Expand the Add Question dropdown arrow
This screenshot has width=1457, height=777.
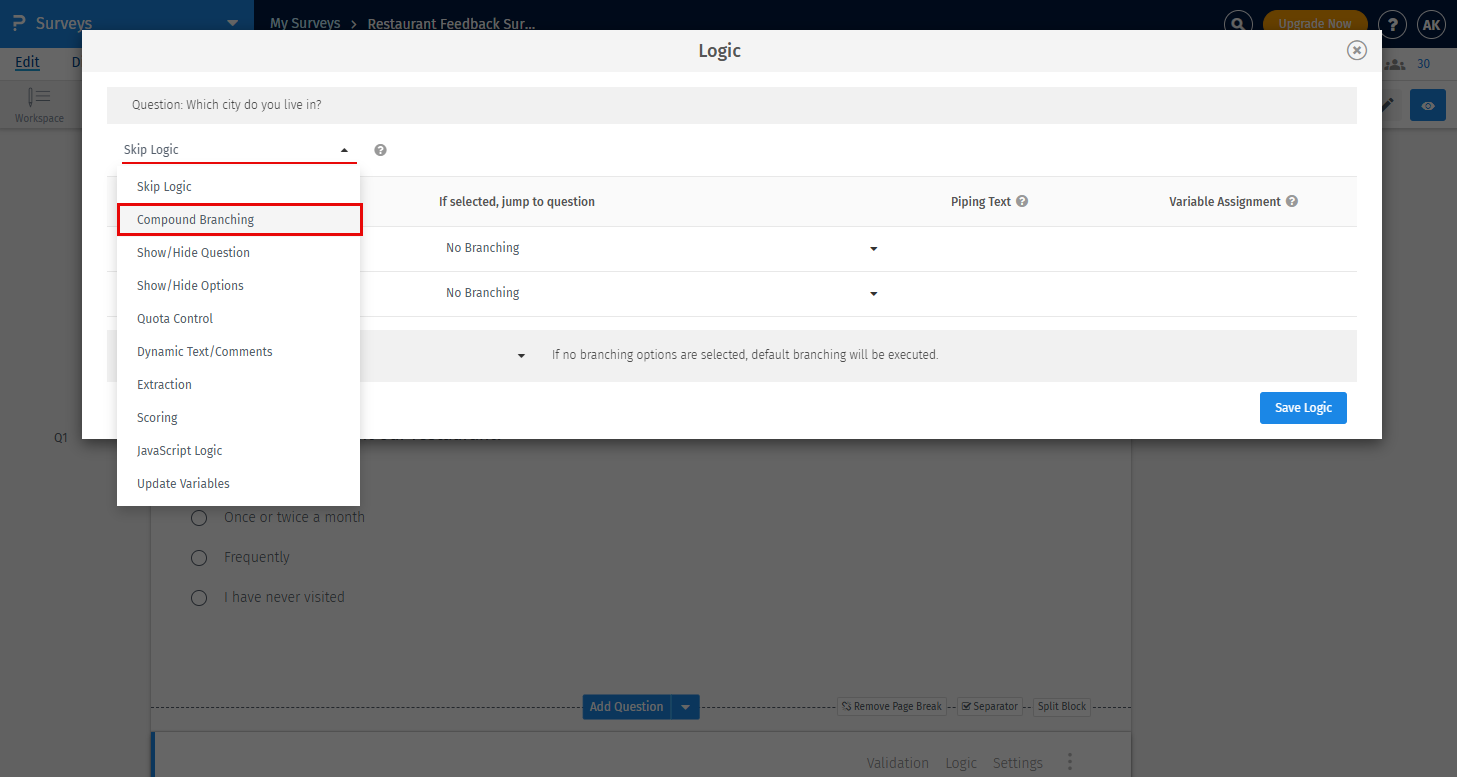pyautogui.click(x=686, y=706)
